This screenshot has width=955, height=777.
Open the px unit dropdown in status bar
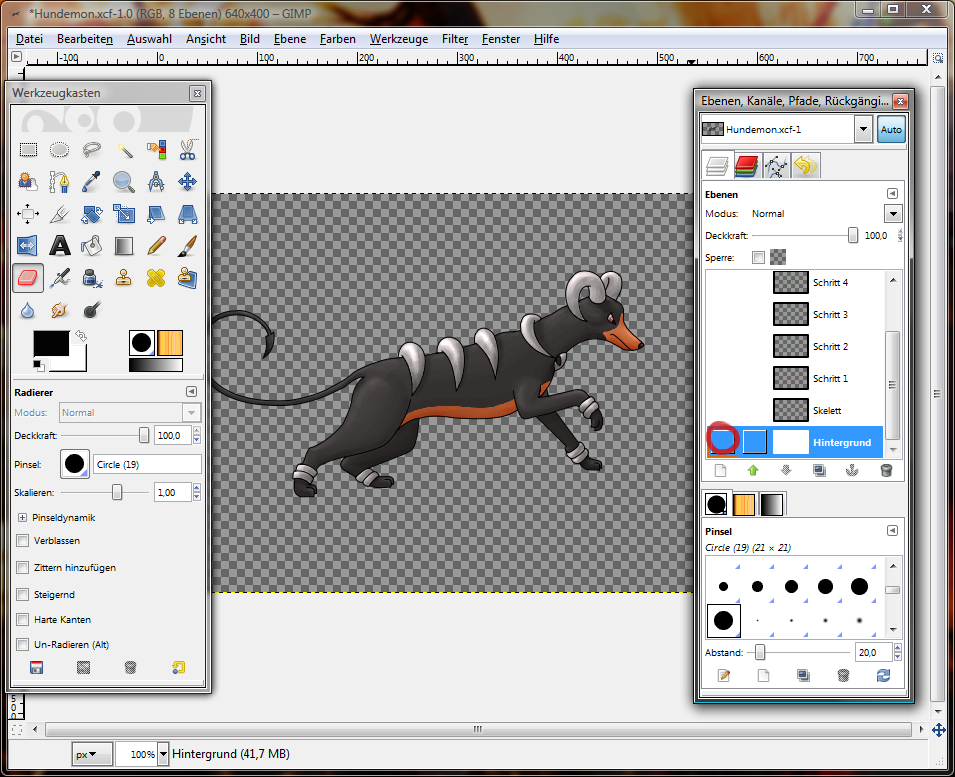click(92, 754)
